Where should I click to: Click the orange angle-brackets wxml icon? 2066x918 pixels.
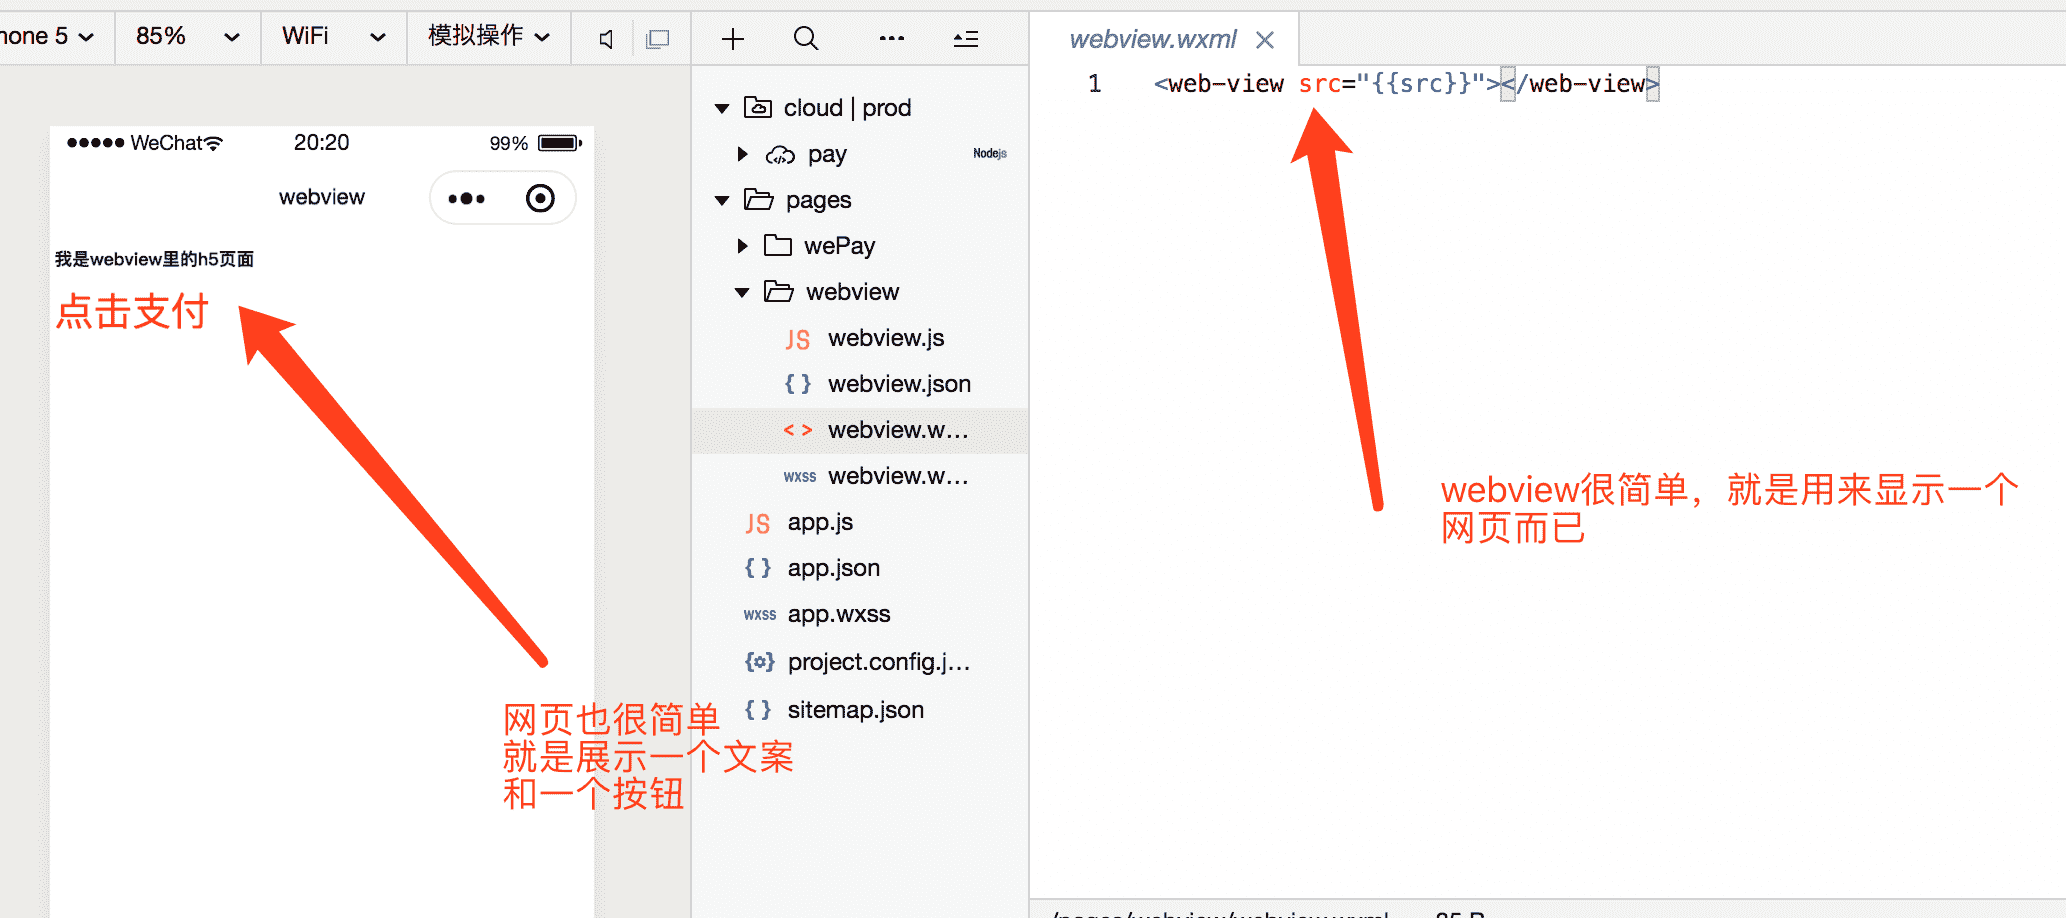[x=798, y=430]
